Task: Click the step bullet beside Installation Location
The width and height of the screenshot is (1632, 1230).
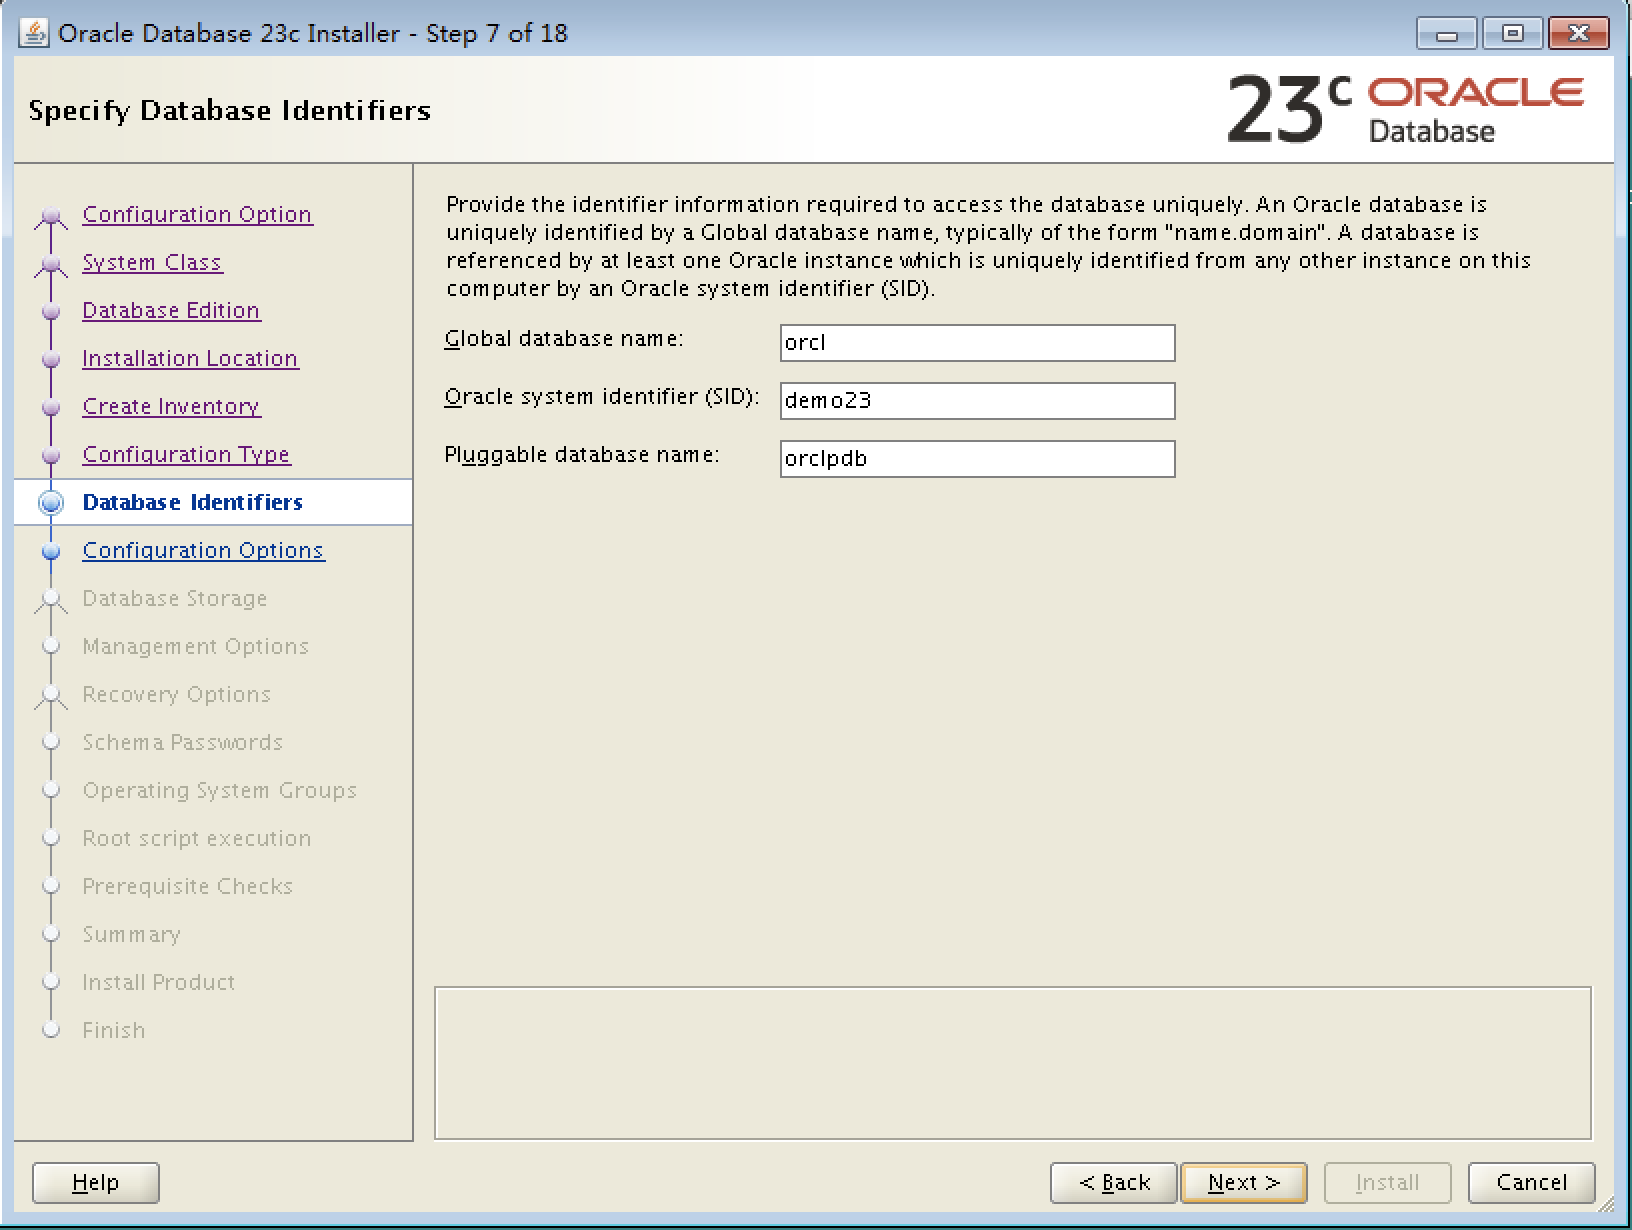Action: tap(51, 359)
